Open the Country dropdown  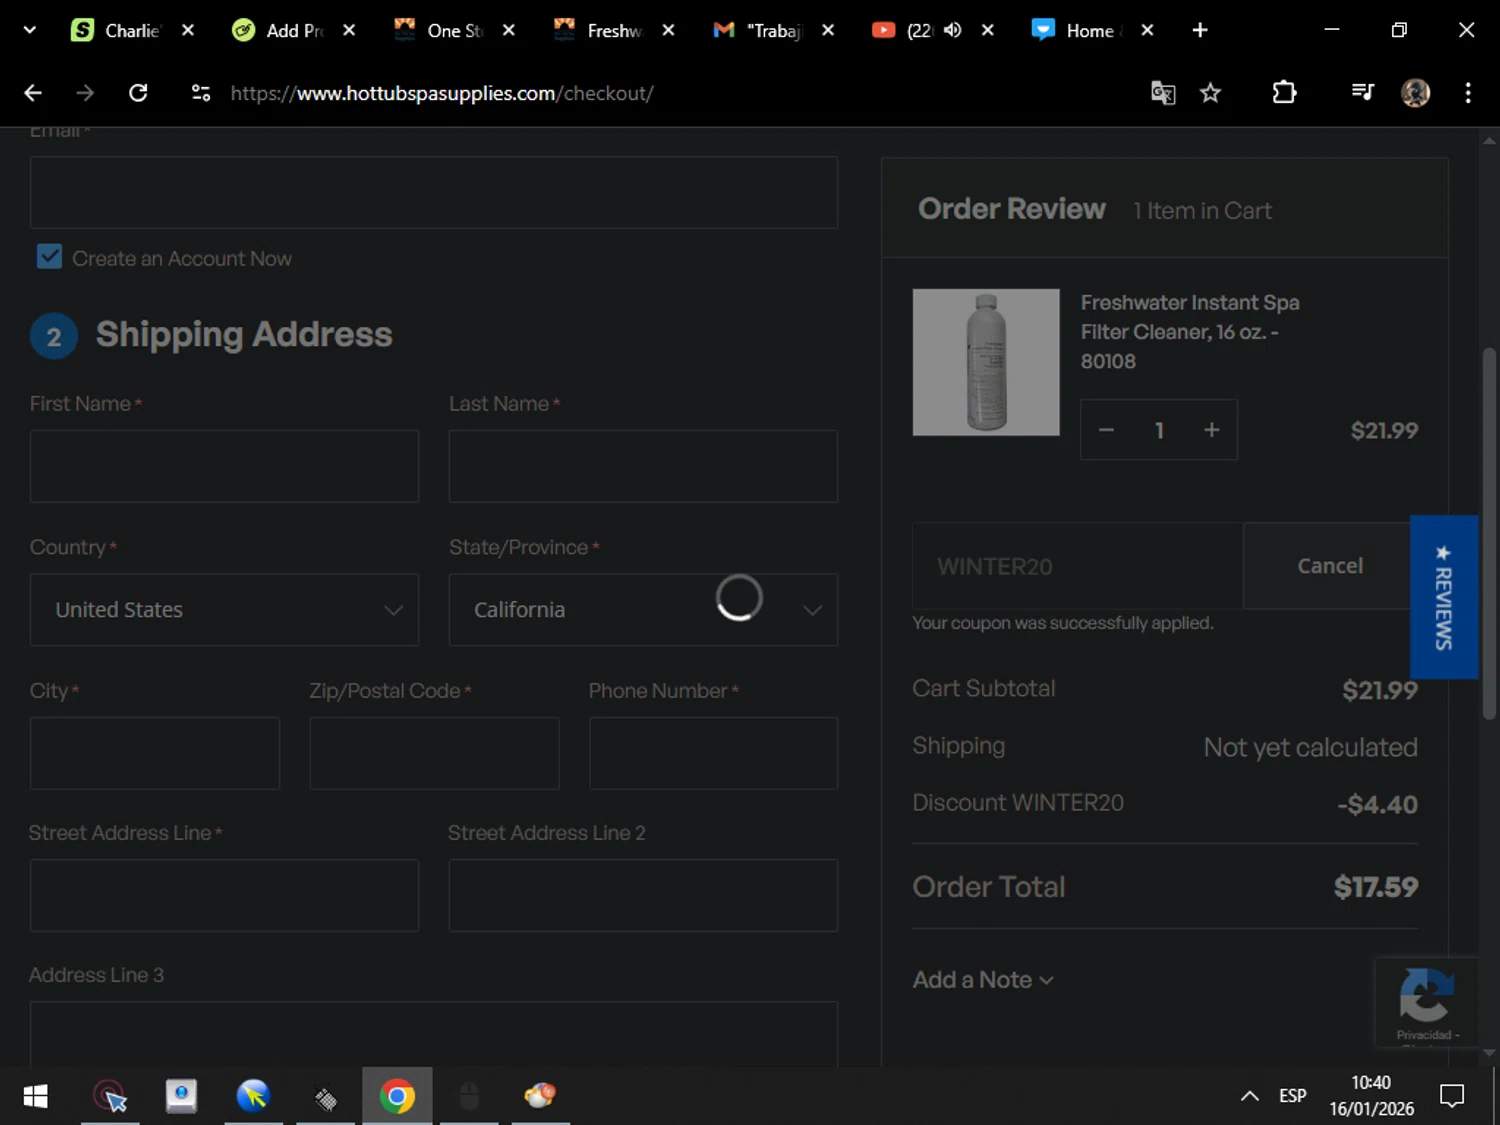click(x=224, y=610)
